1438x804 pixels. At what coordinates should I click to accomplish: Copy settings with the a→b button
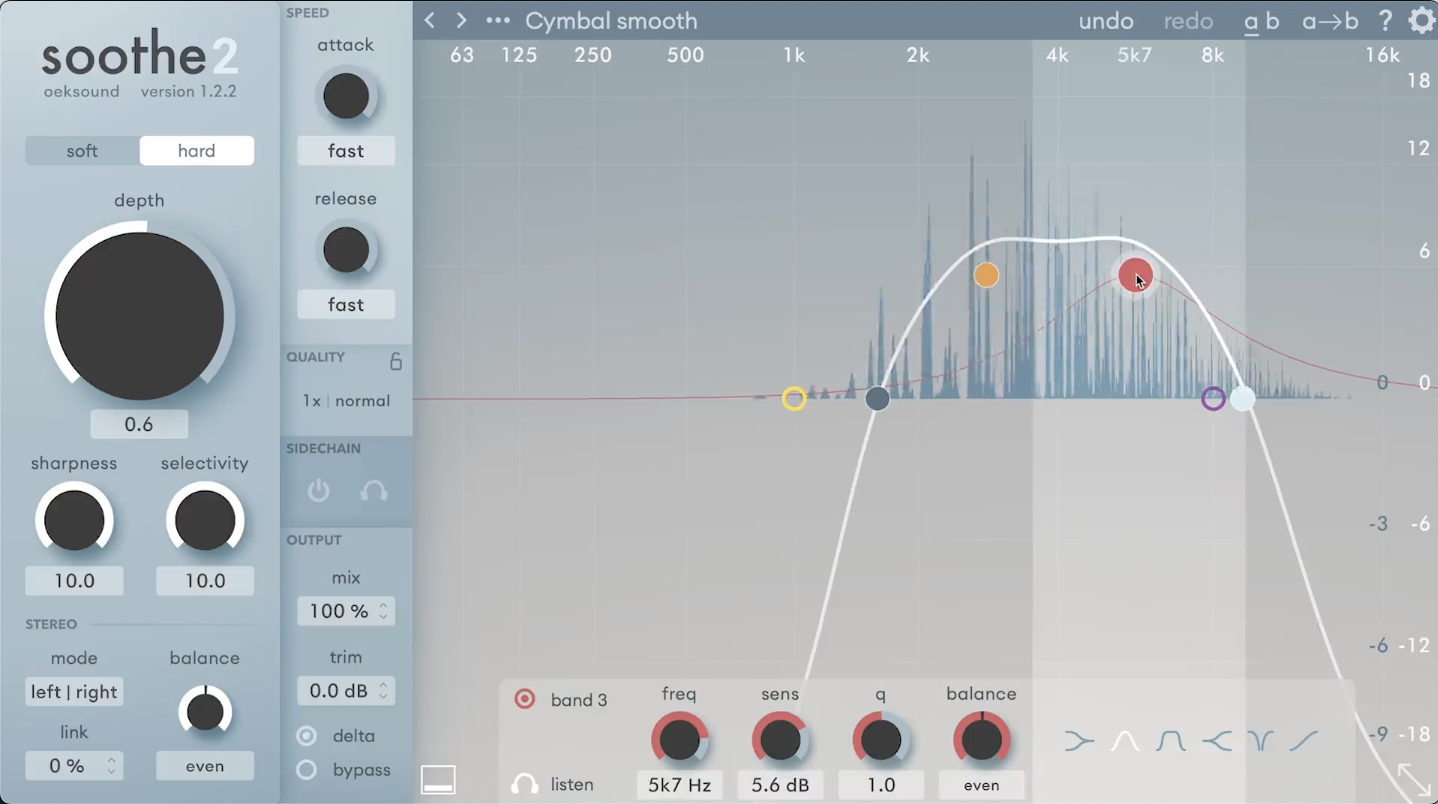tap(1329, 20)
